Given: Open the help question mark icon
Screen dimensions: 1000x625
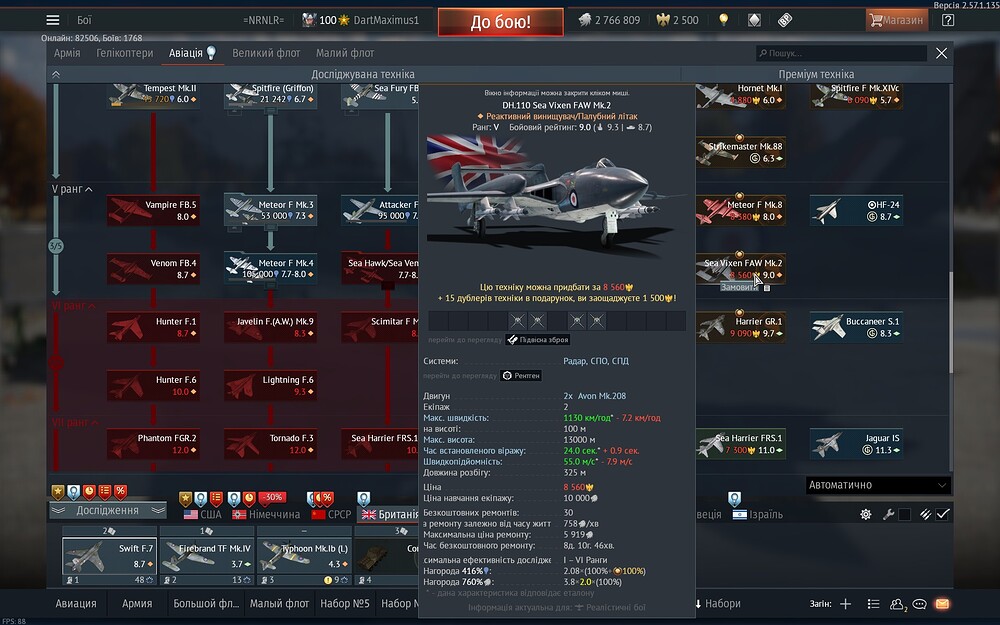Looking at the screenshot, I should pyautogui.click(x=948, y=20).
